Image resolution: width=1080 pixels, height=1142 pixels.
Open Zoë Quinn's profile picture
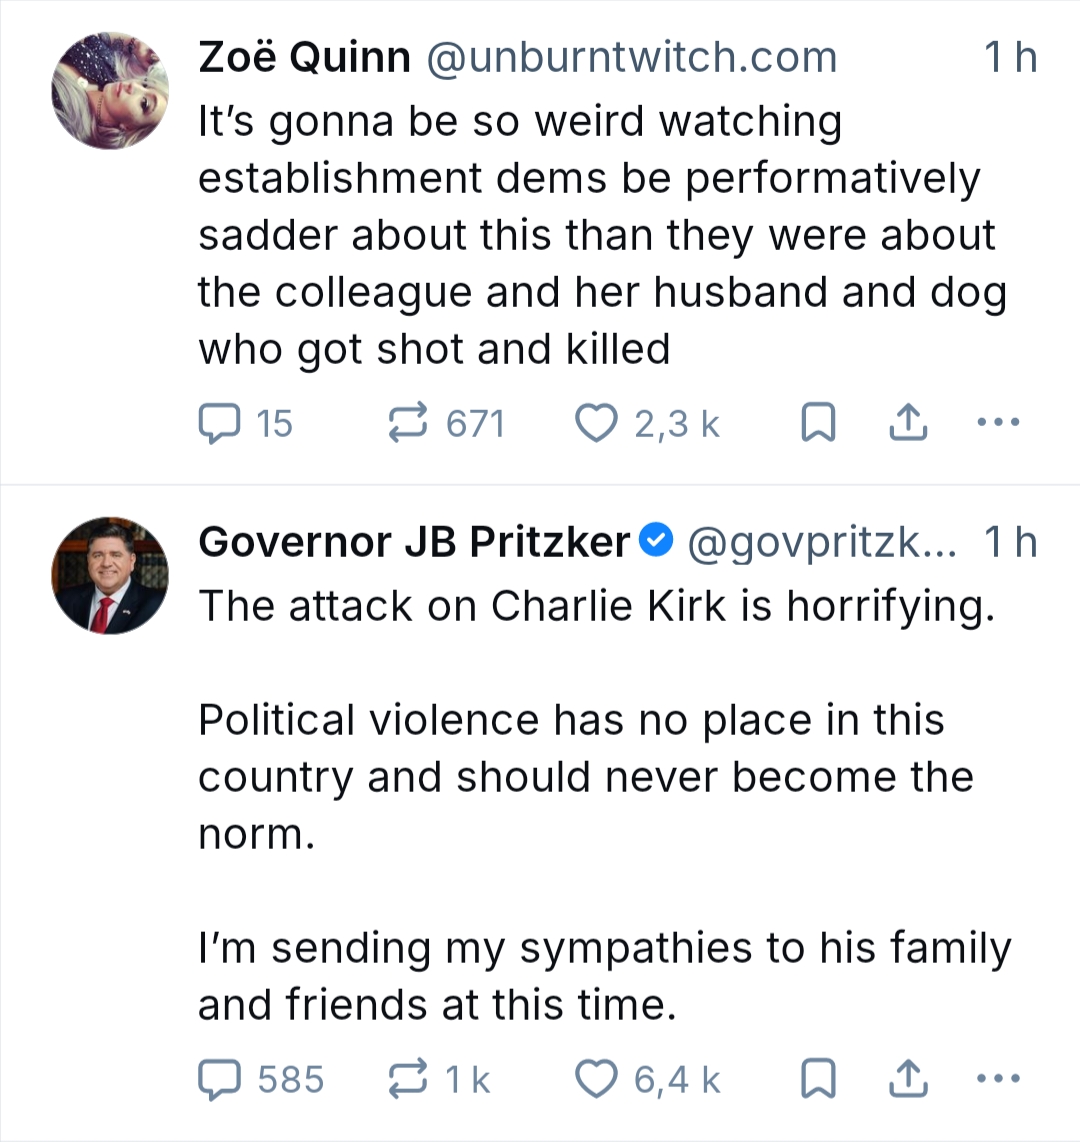point(110,92)
